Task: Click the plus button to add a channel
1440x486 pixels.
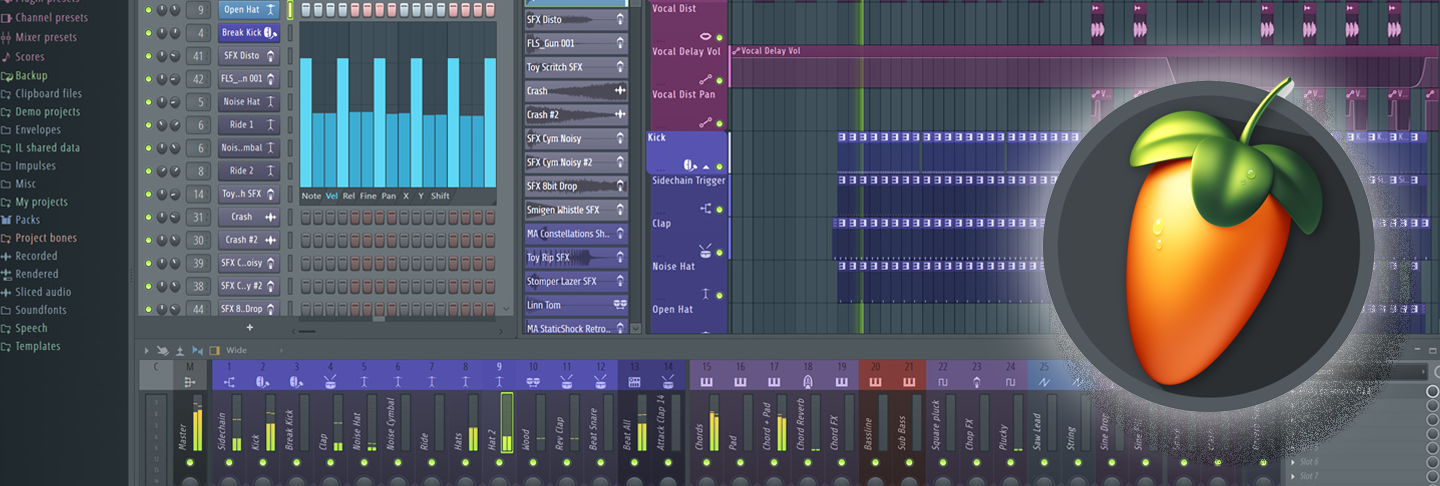Action: [250, 327]
